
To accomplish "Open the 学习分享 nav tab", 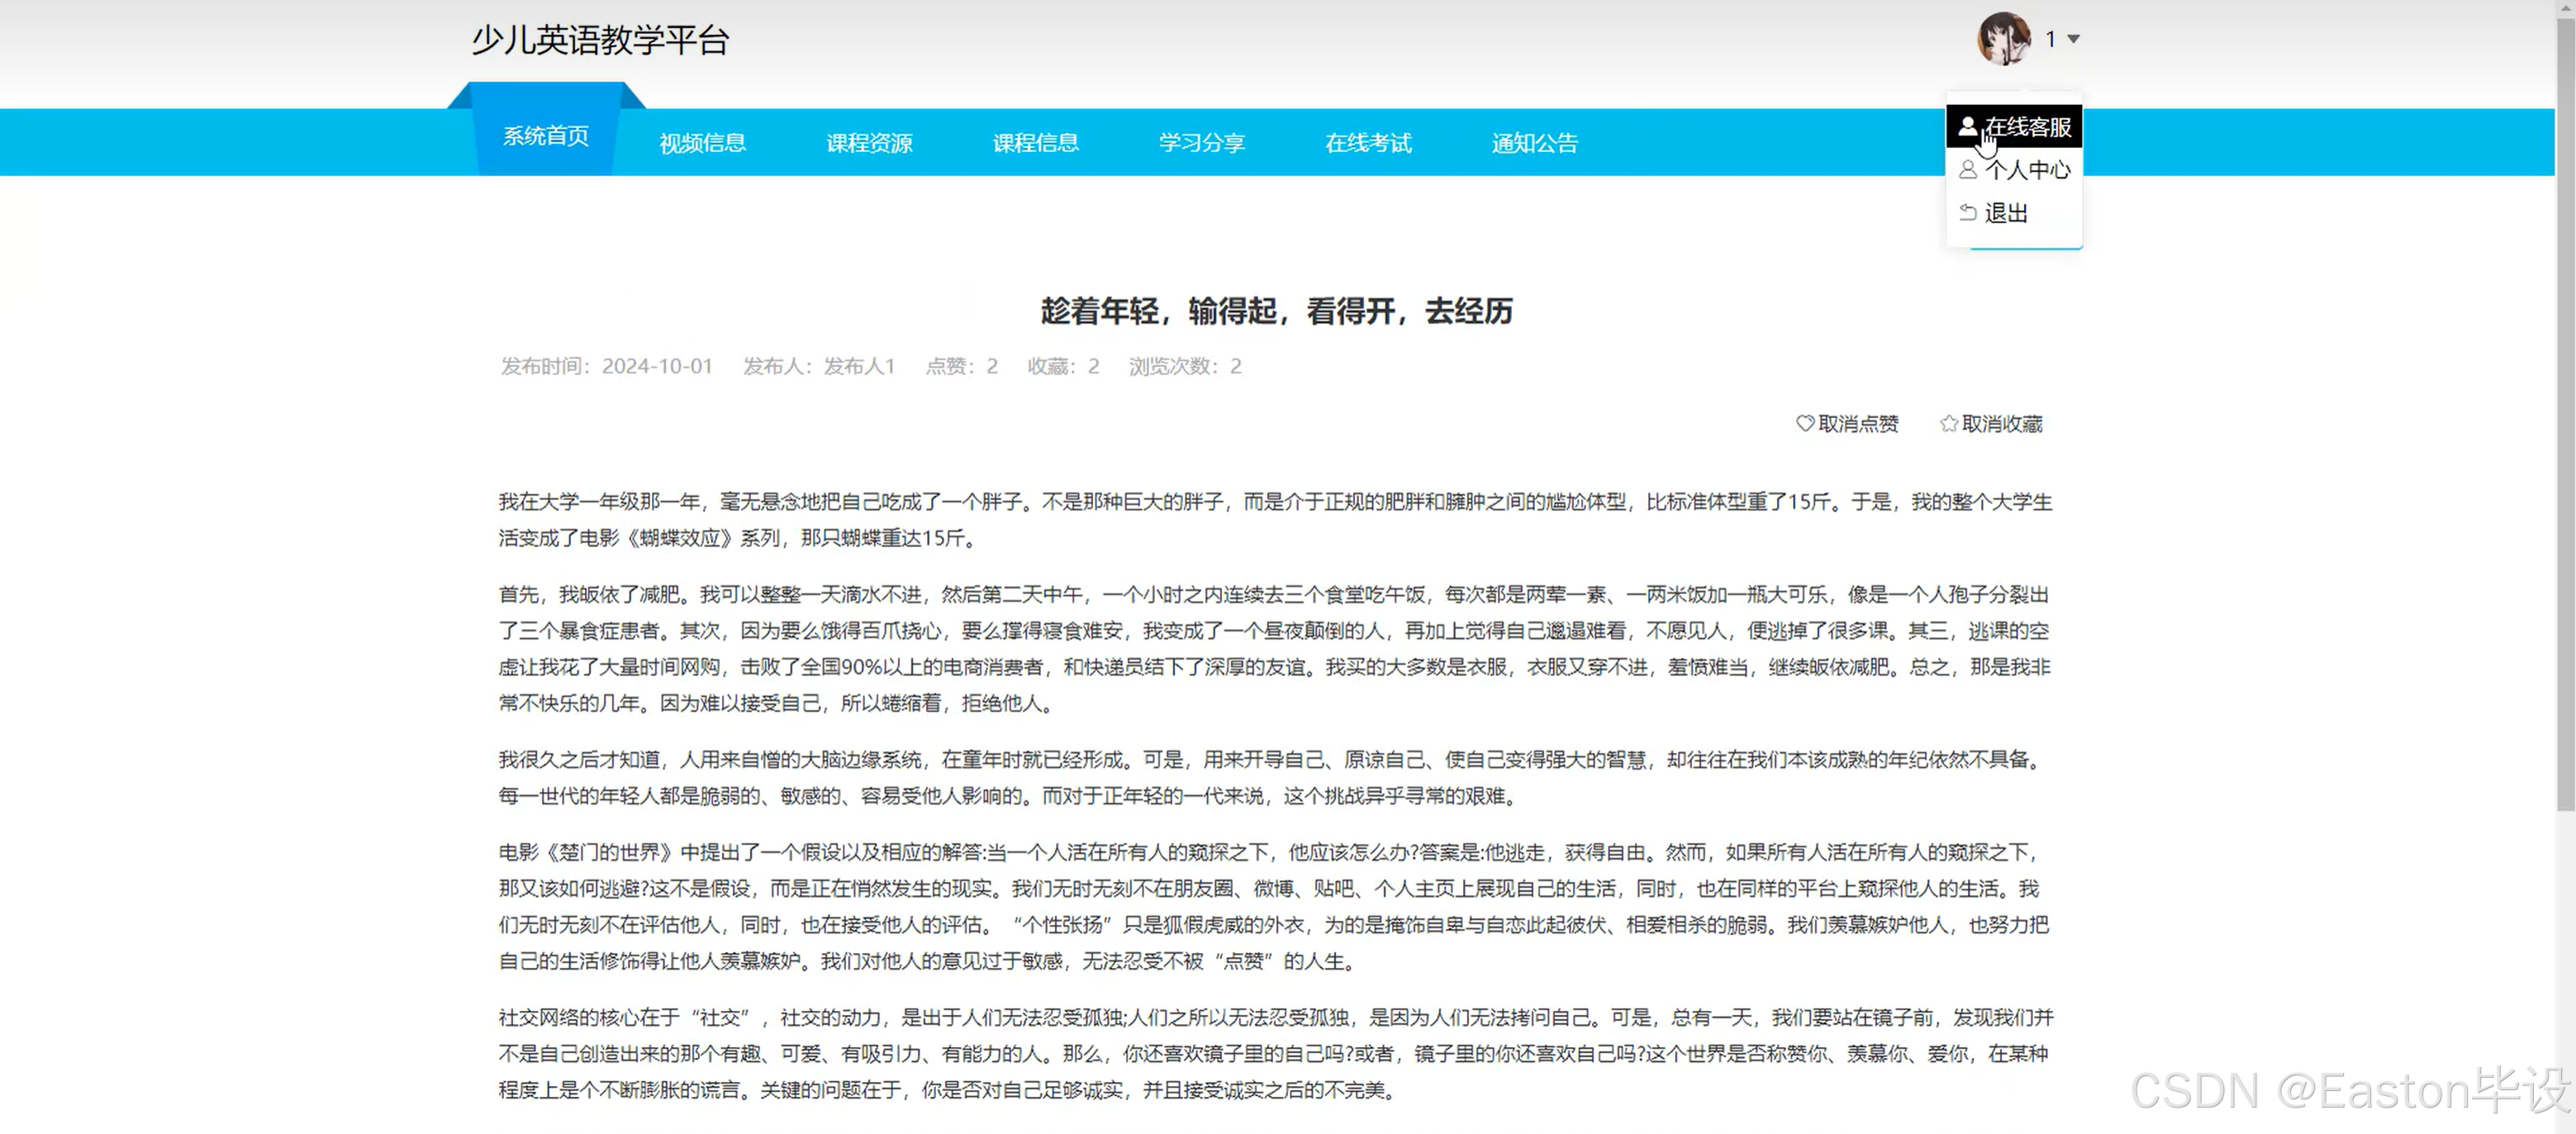I will [x=1202, y=142].
